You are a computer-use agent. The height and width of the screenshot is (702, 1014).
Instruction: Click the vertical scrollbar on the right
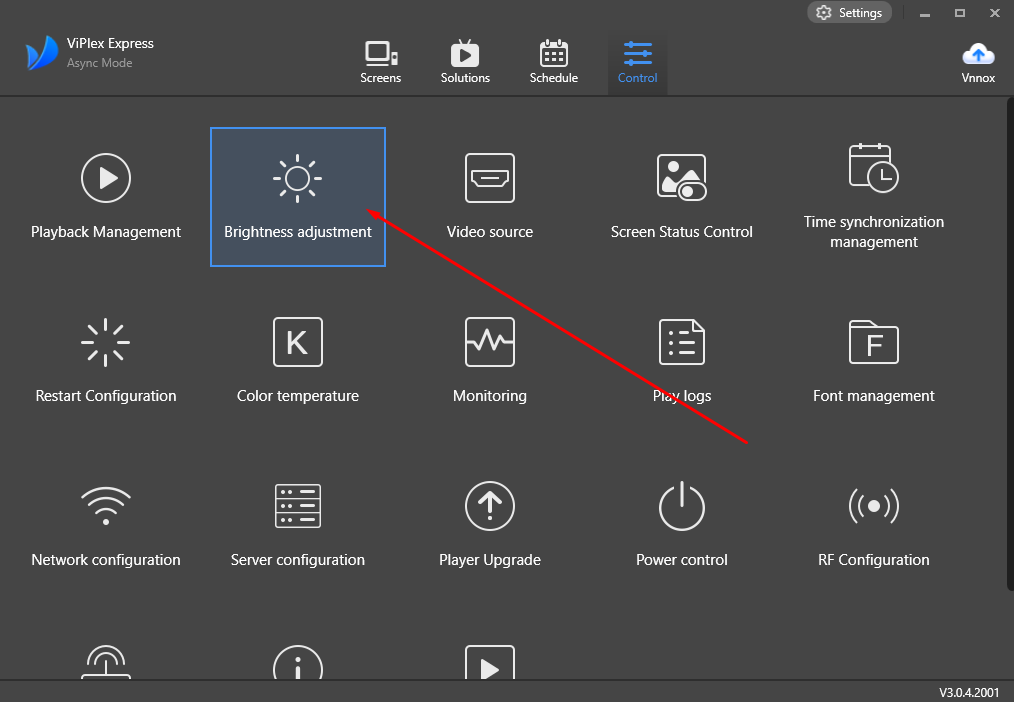pos(1010,344)
